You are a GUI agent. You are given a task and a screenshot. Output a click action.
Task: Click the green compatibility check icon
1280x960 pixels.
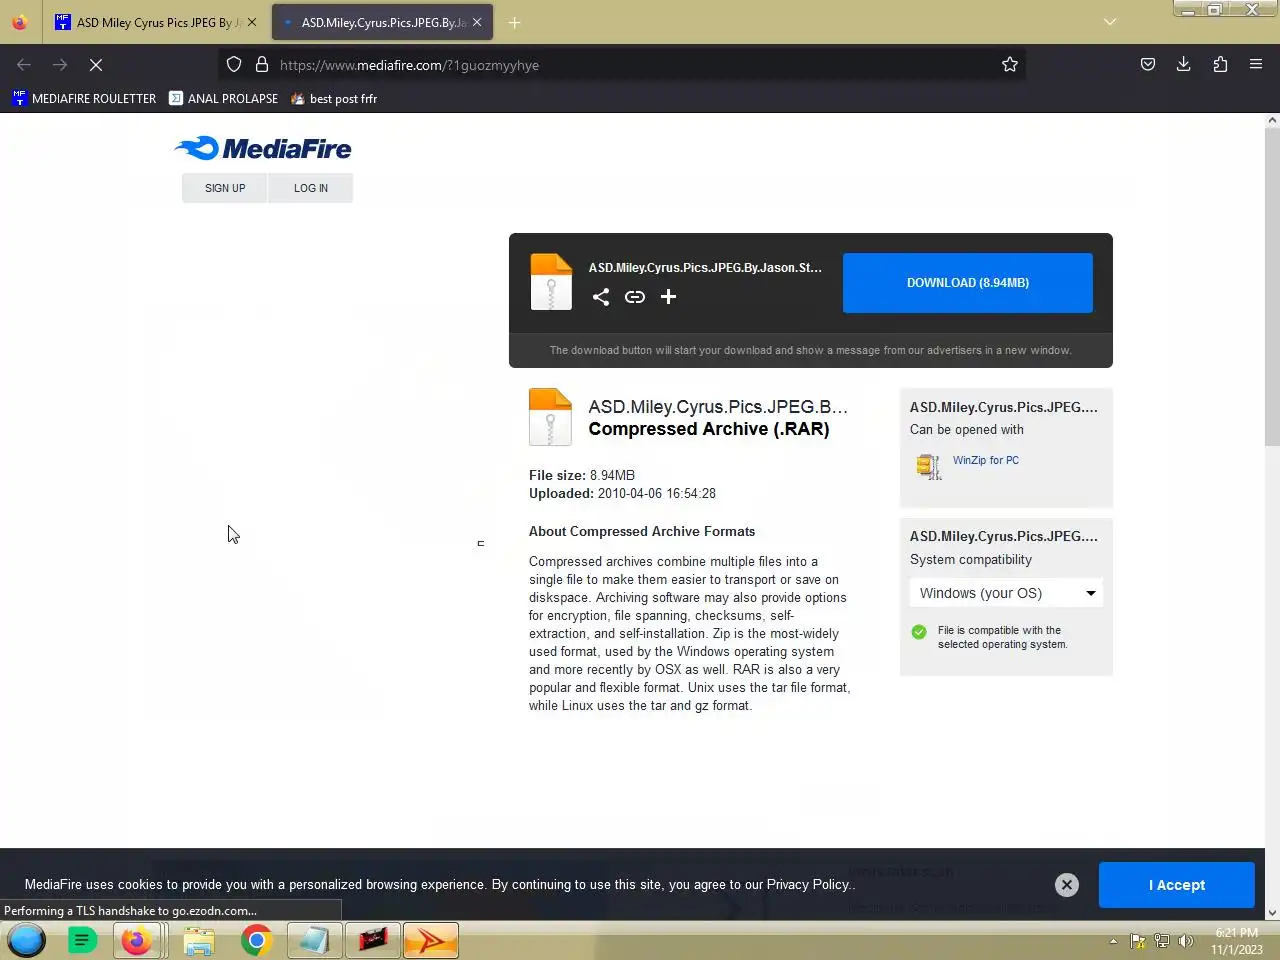(x=919, y=632)
